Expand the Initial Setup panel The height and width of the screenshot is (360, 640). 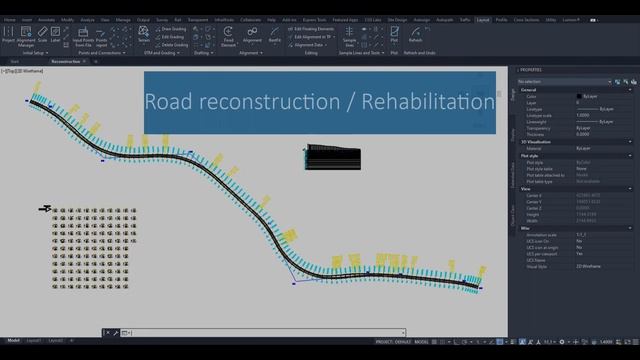point(35,53)
